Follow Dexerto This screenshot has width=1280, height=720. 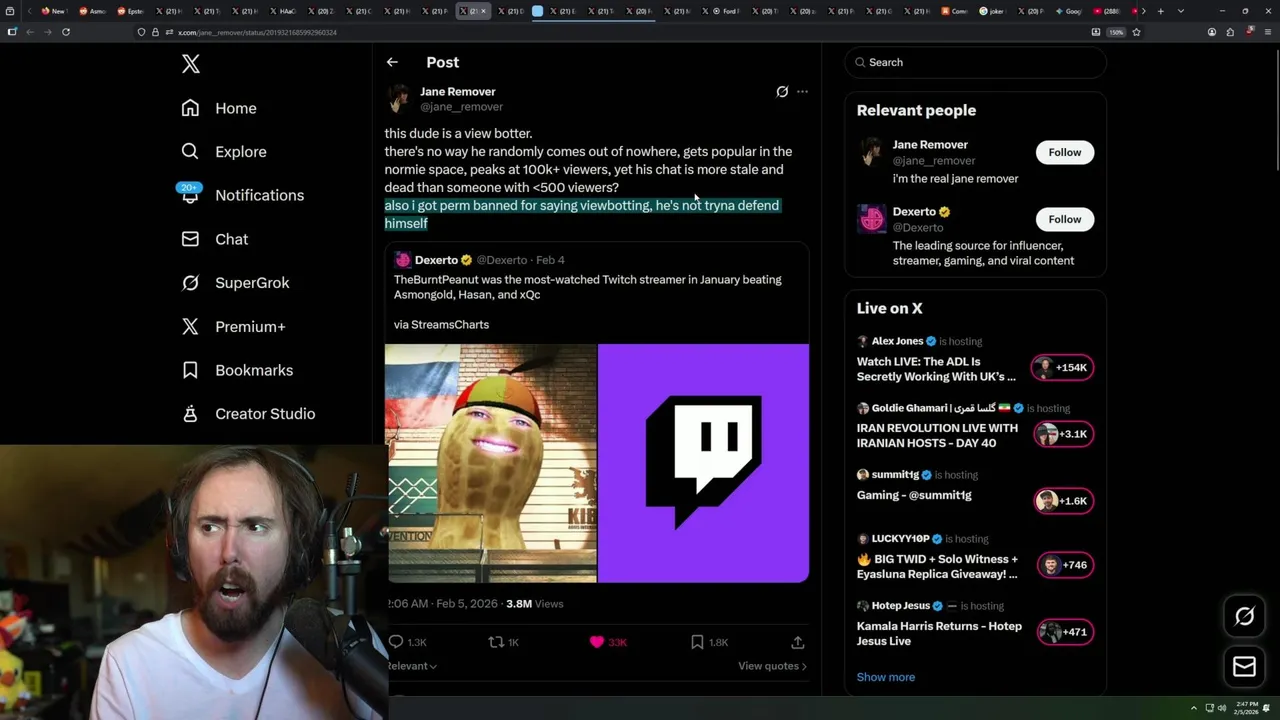(x=1065, y=219)
